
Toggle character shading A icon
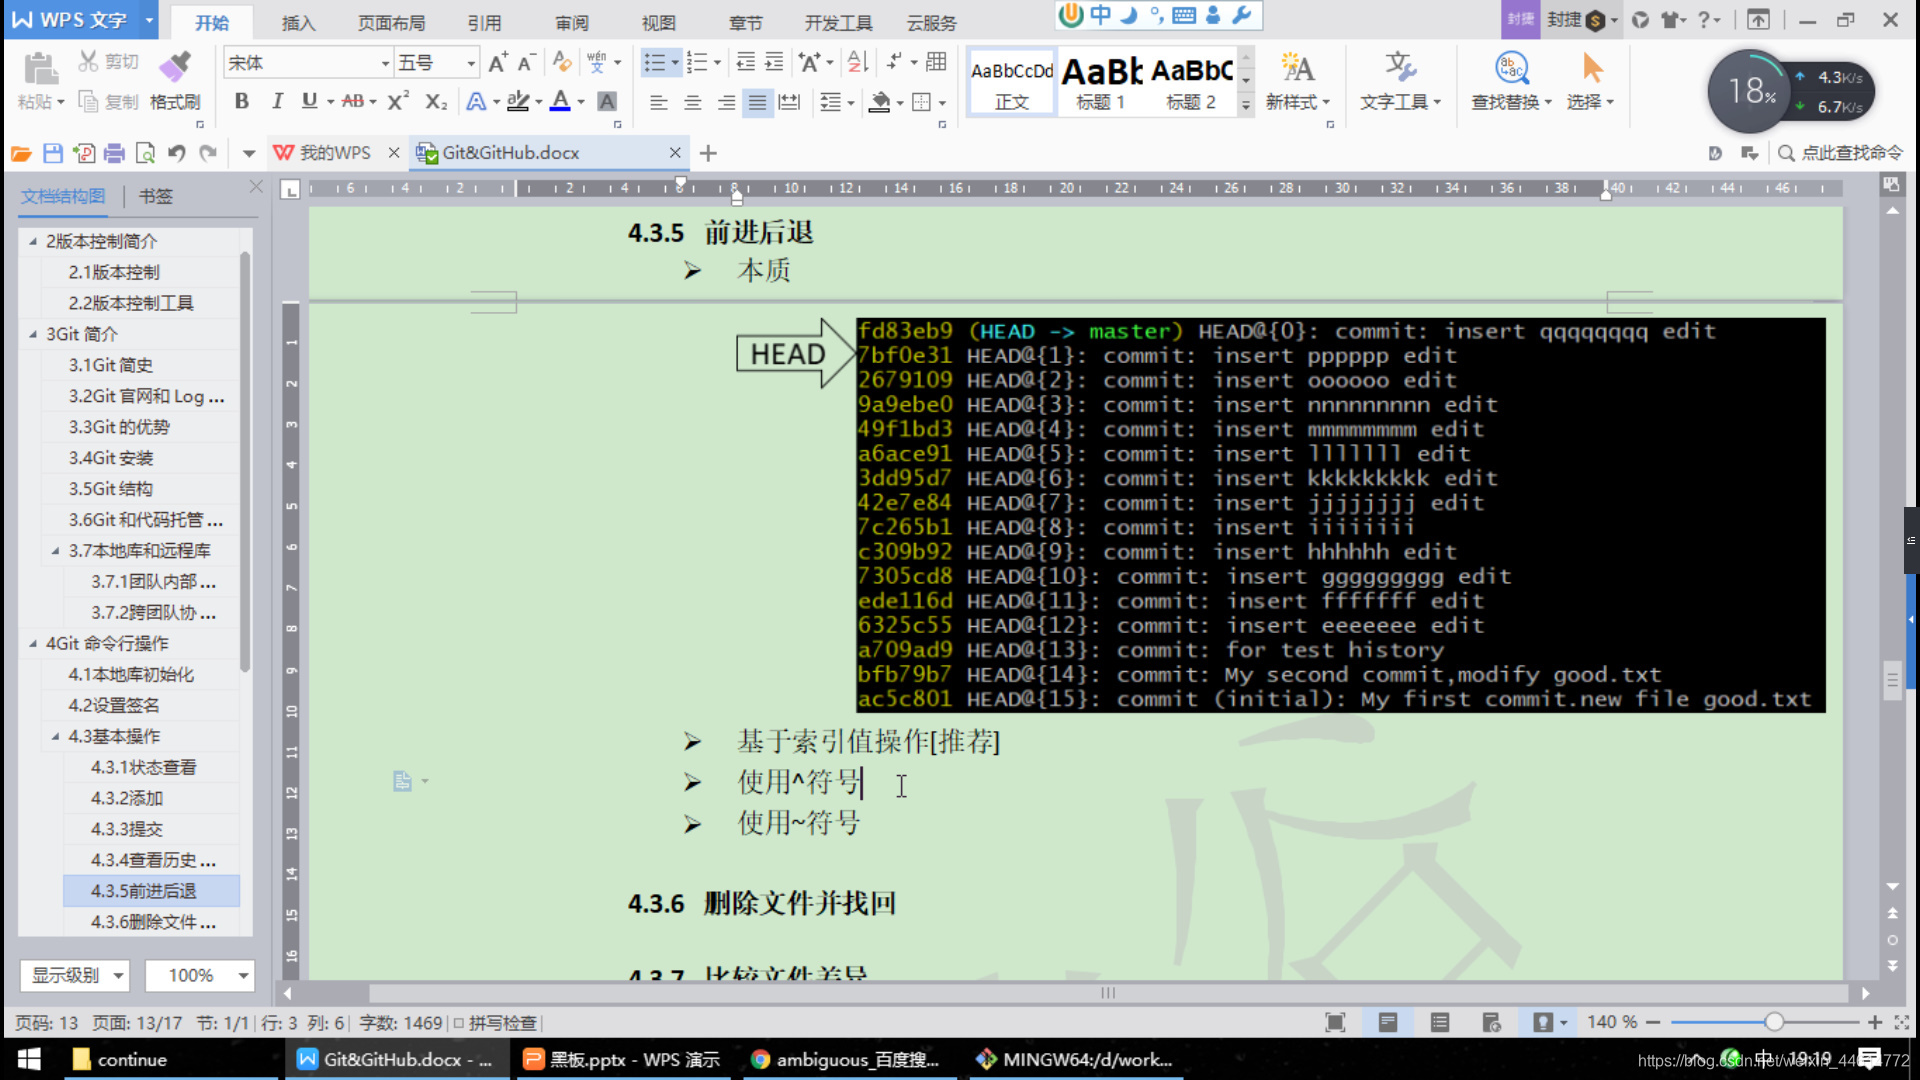[606, 101]
